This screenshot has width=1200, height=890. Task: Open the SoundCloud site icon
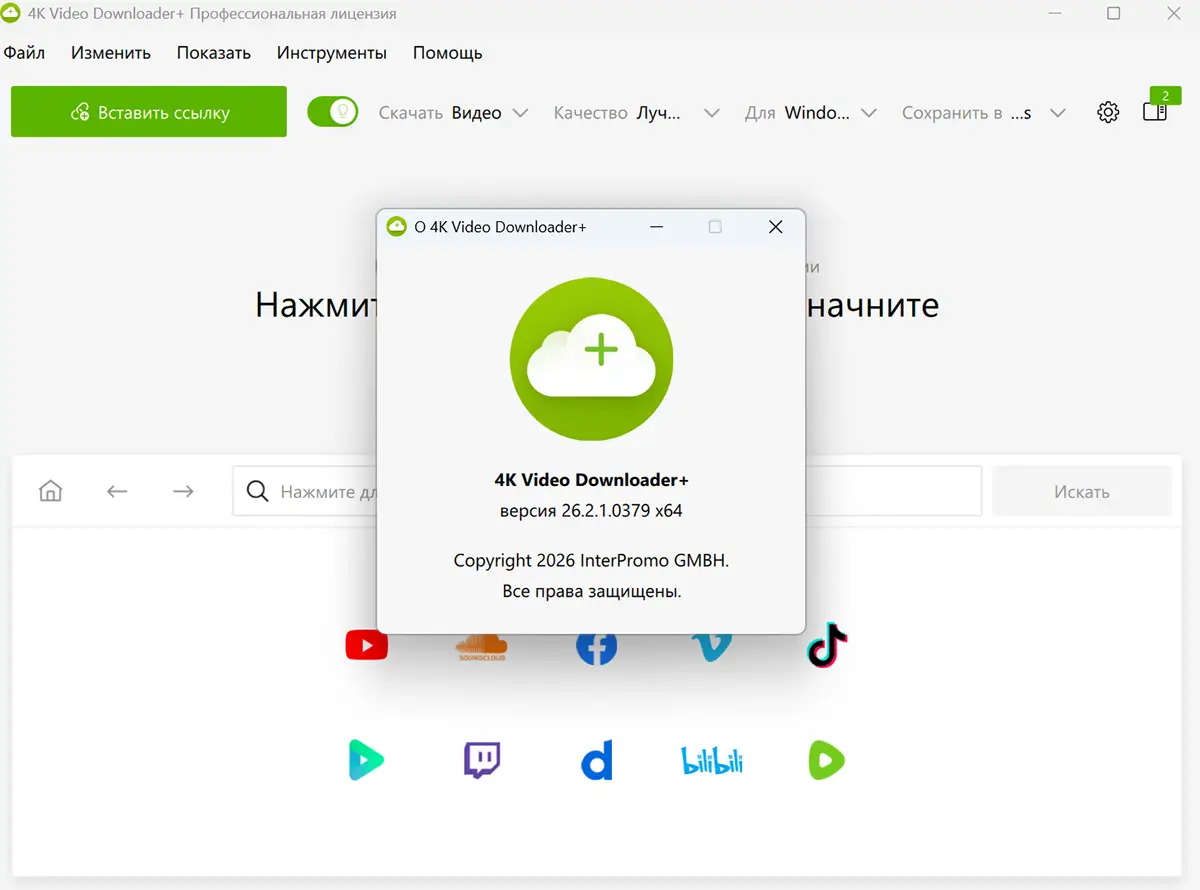(x=481, y=648)
